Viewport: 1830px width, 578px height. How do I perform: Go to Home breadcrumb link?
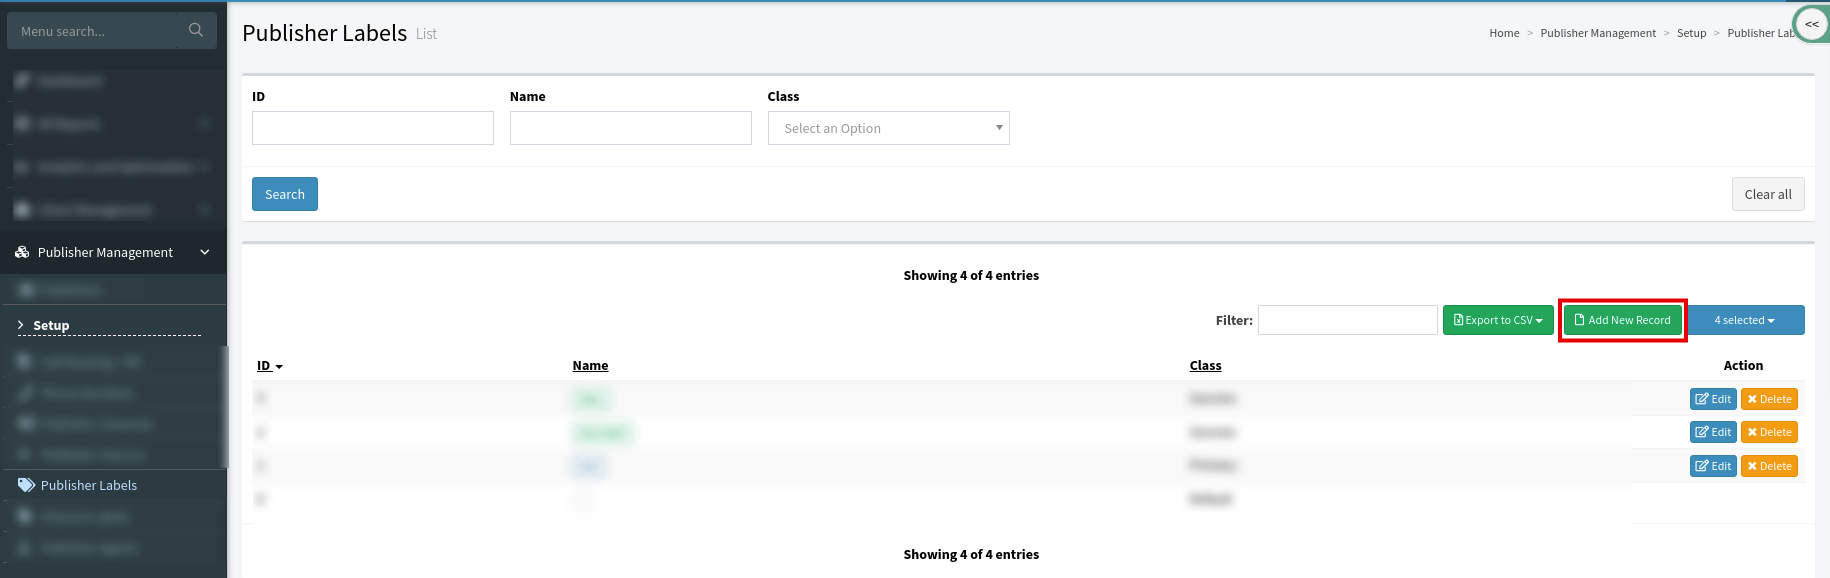pyautogui.click(x=1503, y=34)
